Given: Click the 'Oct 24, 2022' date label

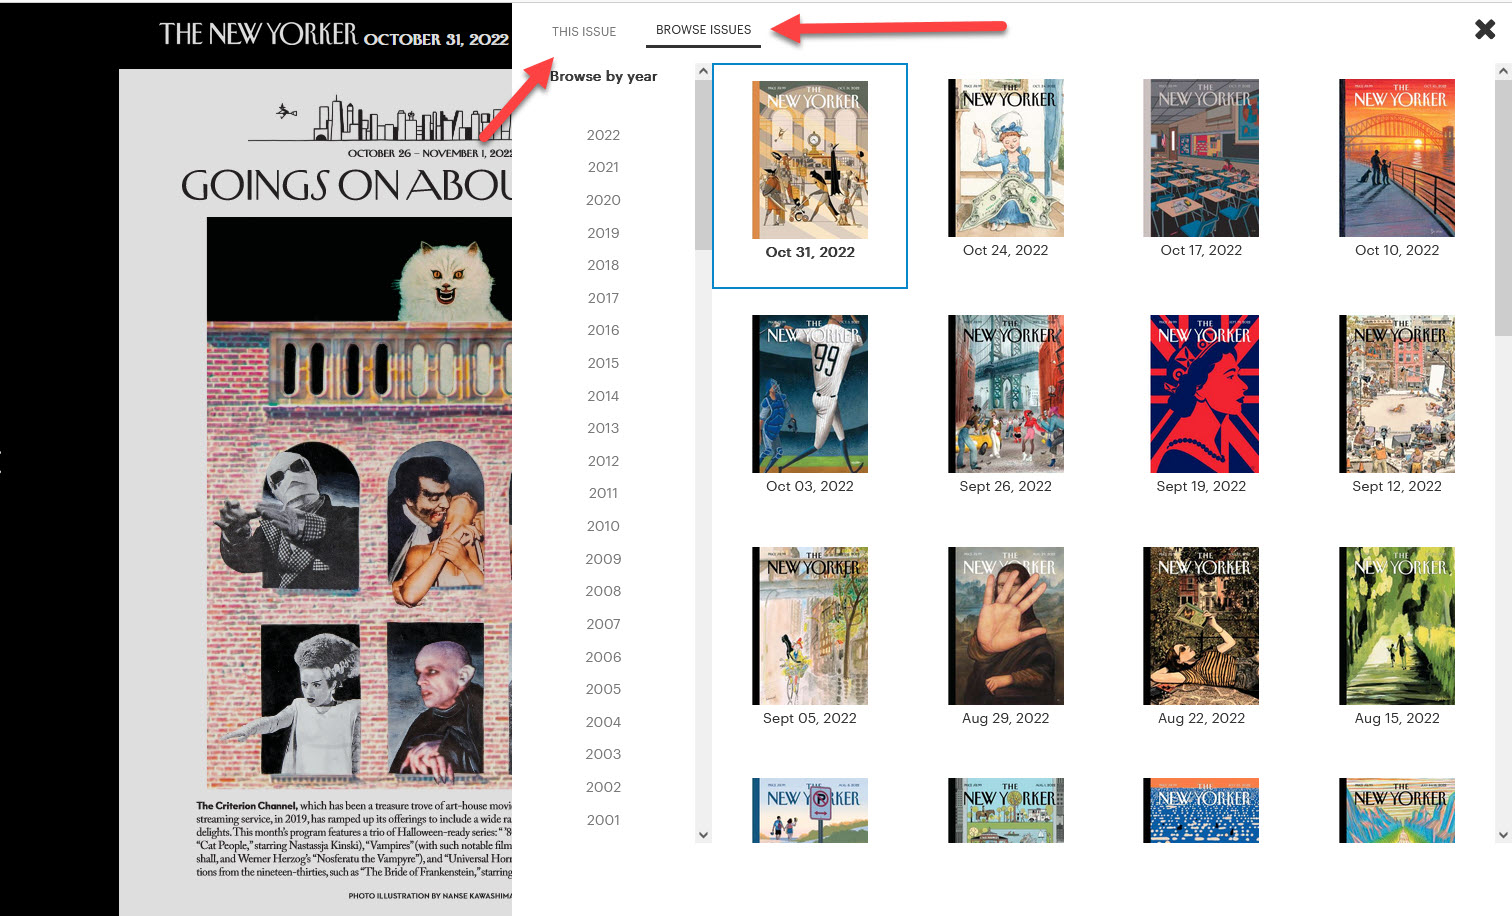Looking at the screenshot, I should pyautogui.click(x=1006, y=250).
